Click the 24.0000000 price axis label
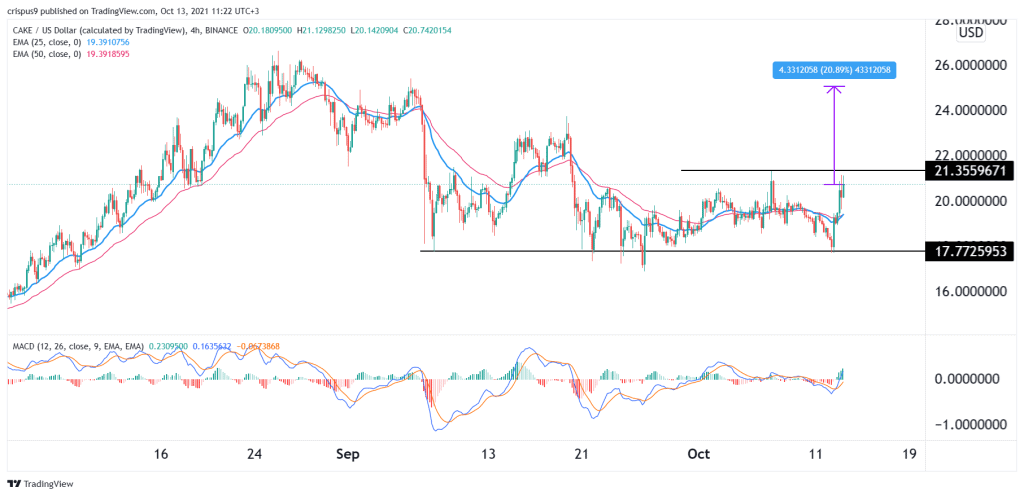Viewport: 1024px width, 496px height. pyautogui.click(x=970, y=111)
